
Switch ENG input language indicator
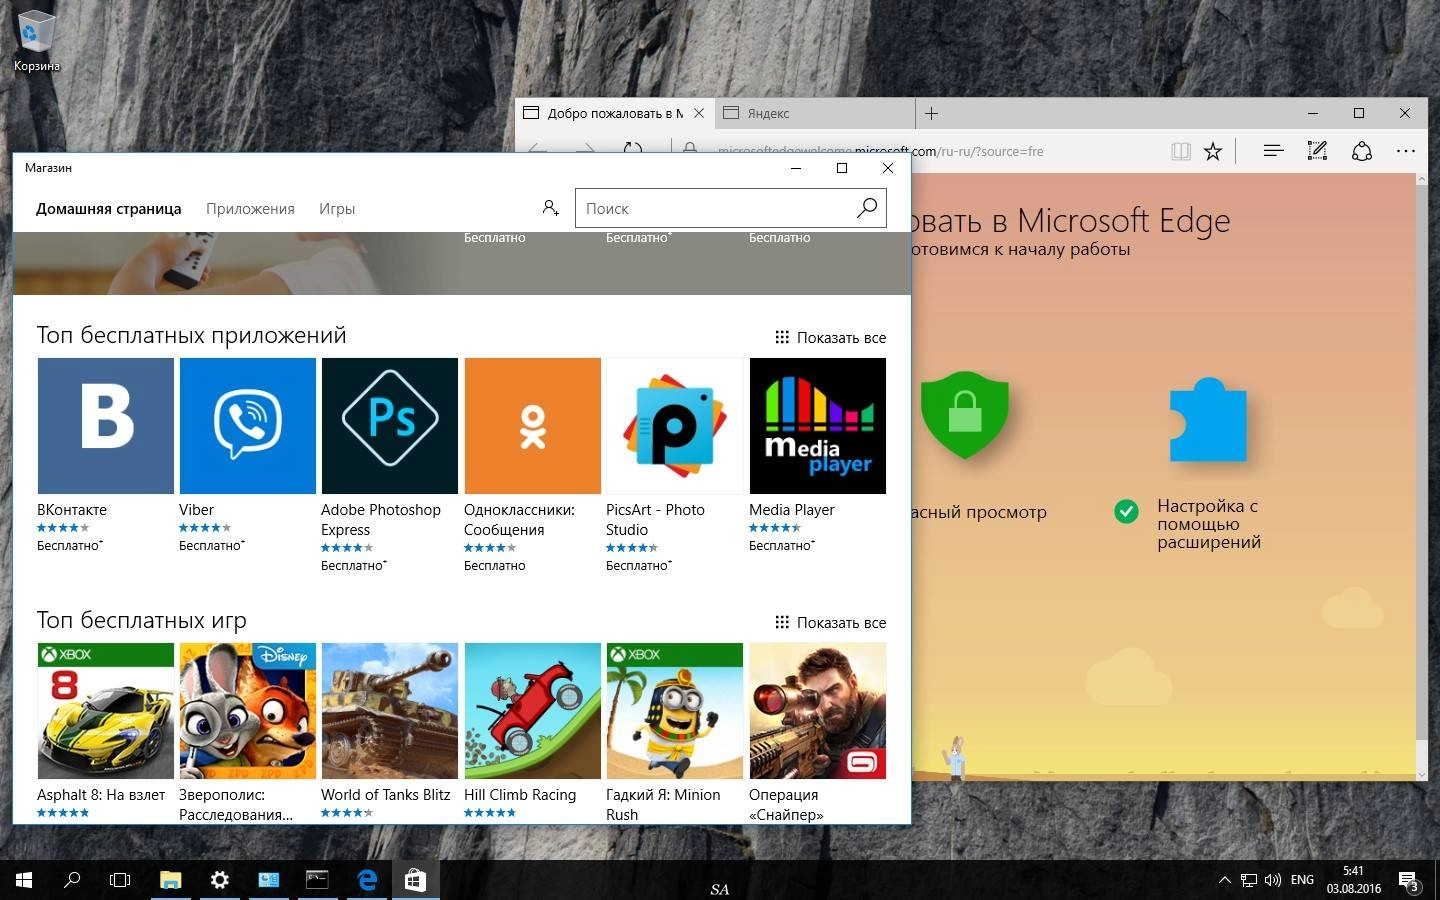tap(1302, 880)
